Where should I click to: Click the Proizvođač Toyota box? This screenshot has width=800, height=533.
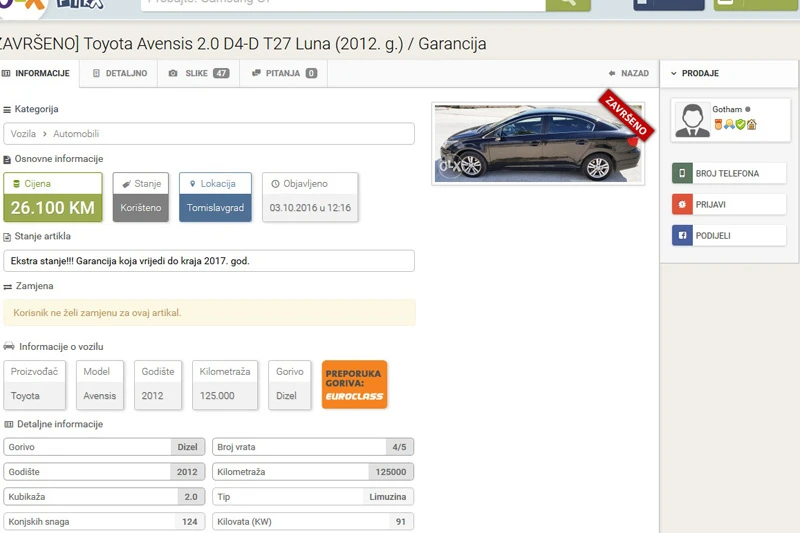35,385
